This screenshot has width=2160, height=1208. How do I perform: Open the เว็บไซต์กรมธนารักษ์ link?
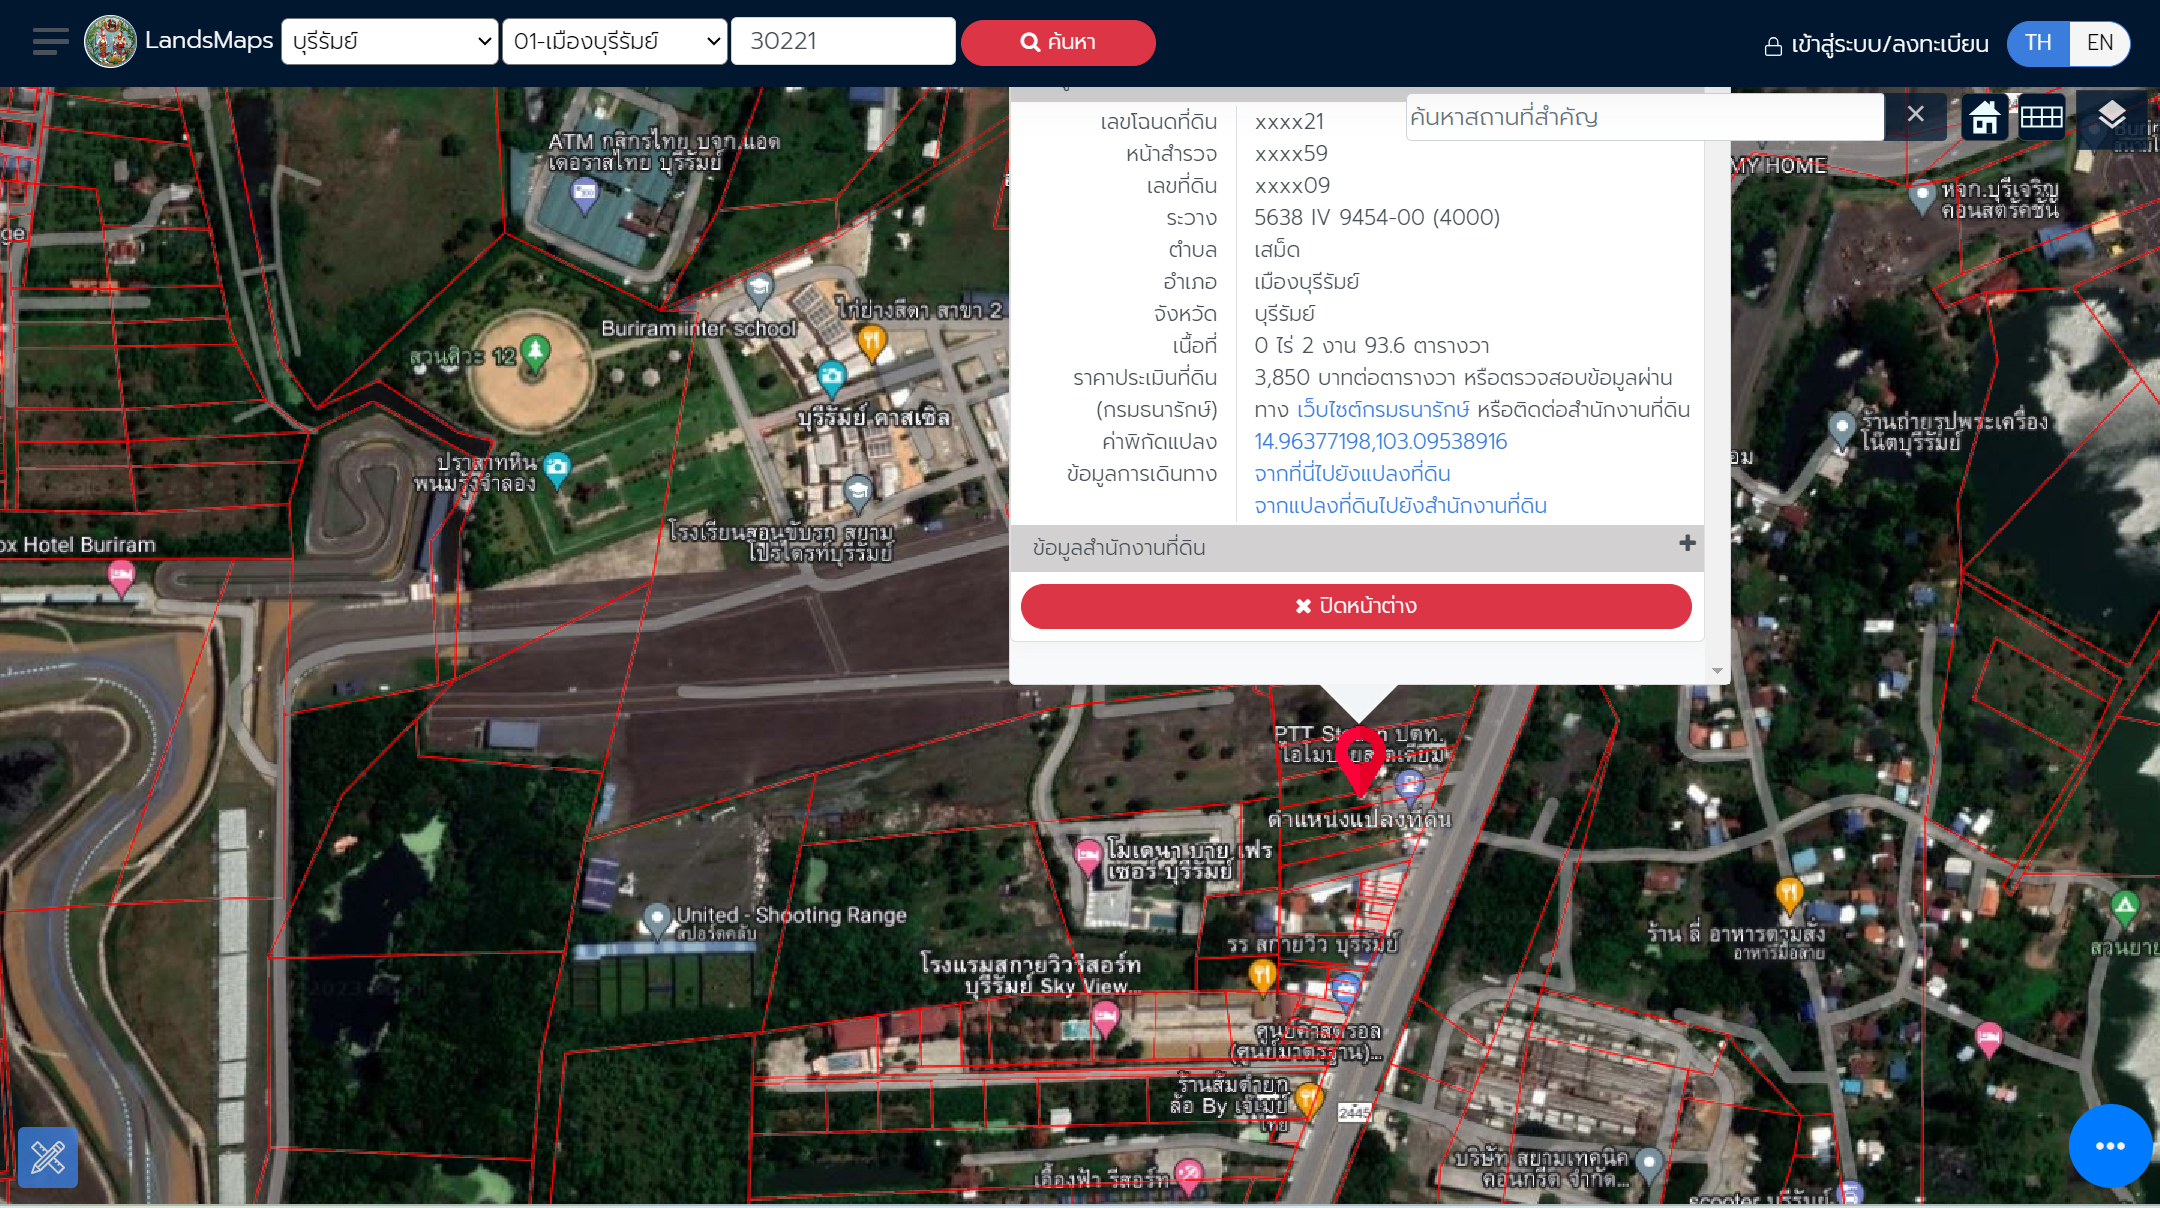click(x=1383, y=410)
